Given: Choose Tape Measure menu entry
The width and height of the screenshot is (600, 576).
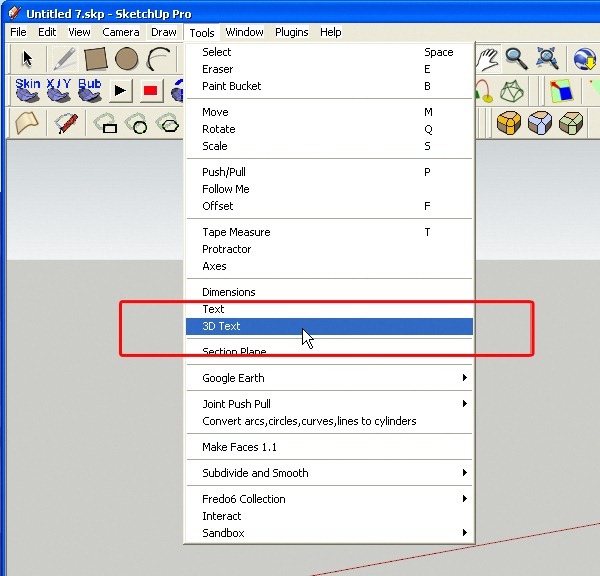Looking at the screenshot, I should [329, 232].
